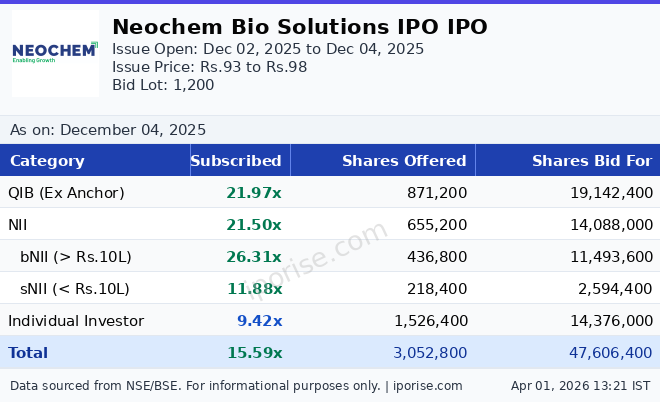Click the sNII (< Rs.10L) row

(x=75, y=289)
